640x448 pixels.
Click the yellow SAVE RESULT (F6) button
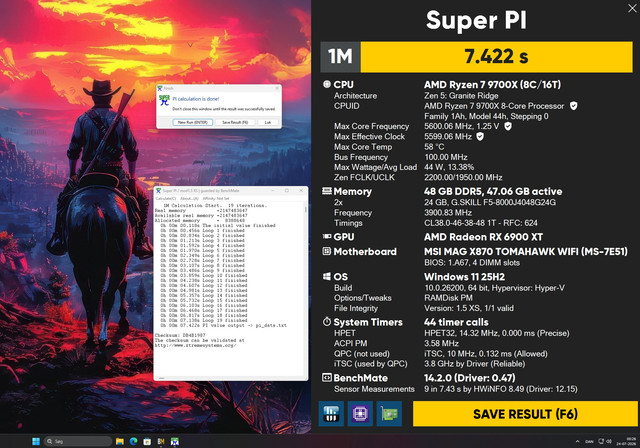[525, 414]
